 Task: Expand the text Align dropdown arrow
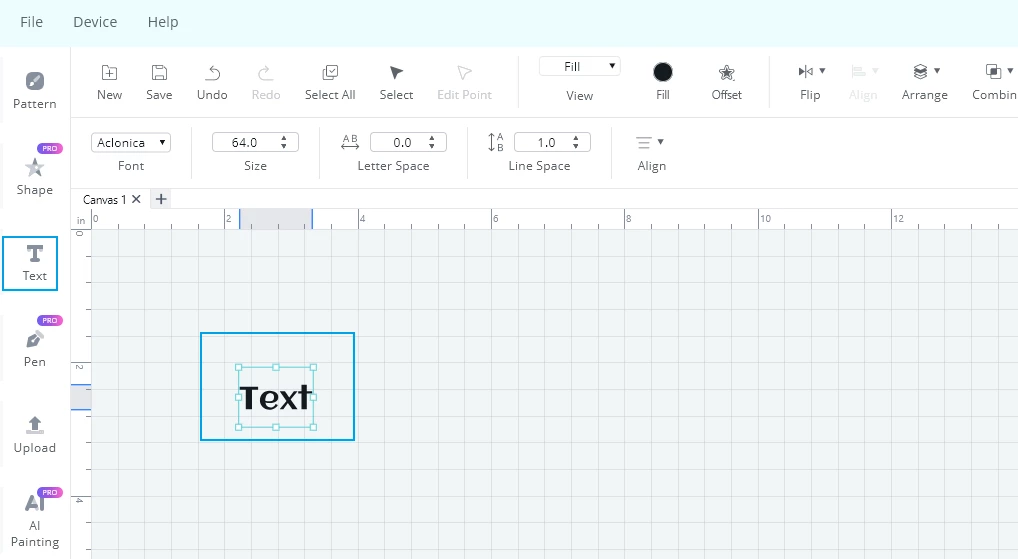coord(660,142)
